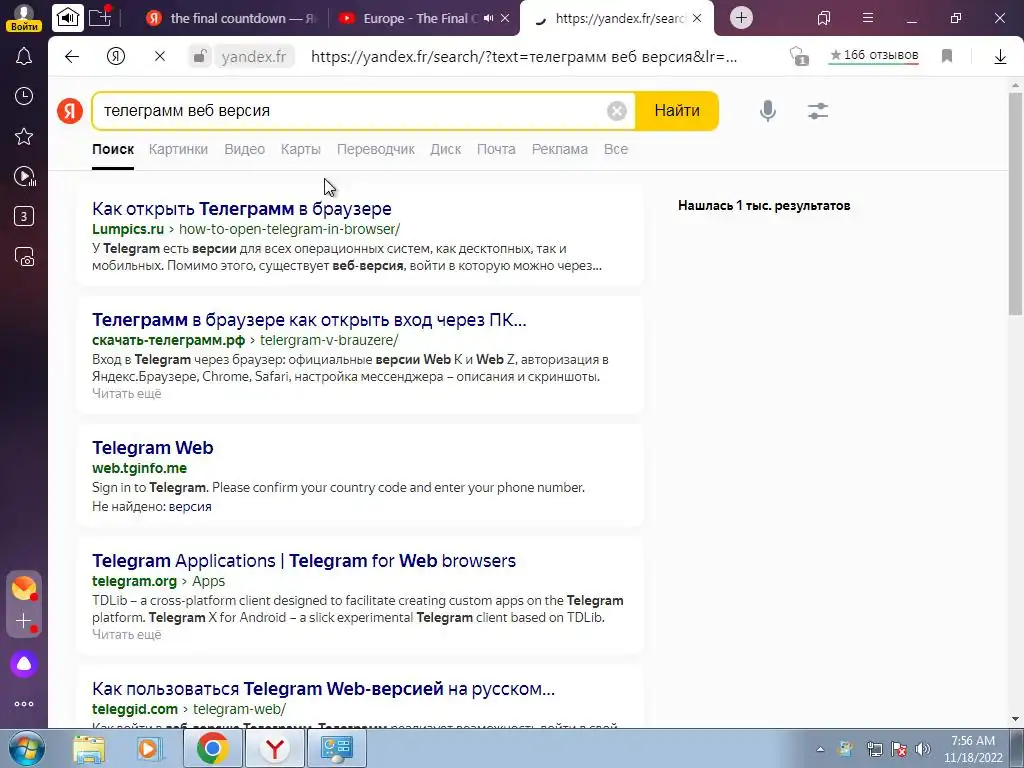Image resolution: width=1024 pixels, height=768 pixels.
Task: Switch to the final countdown Yandex tab
Action: point(232,18)
